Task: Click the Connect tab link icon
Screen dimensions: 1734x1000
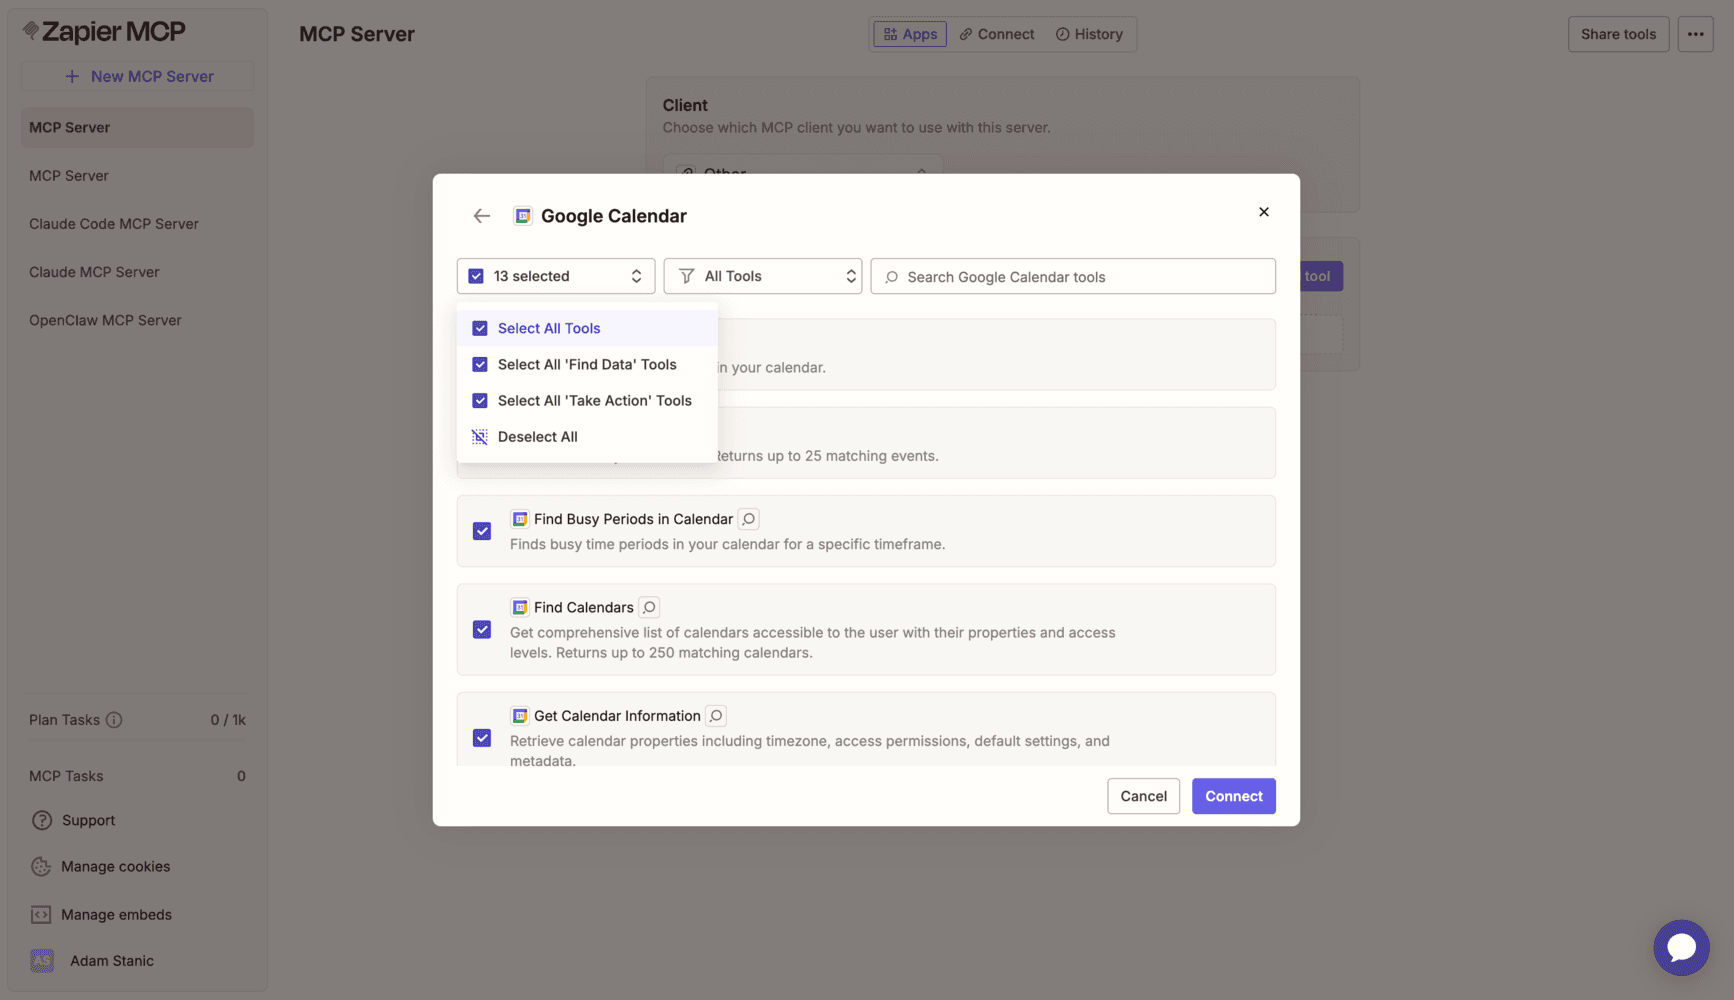Action: [966, 34]
